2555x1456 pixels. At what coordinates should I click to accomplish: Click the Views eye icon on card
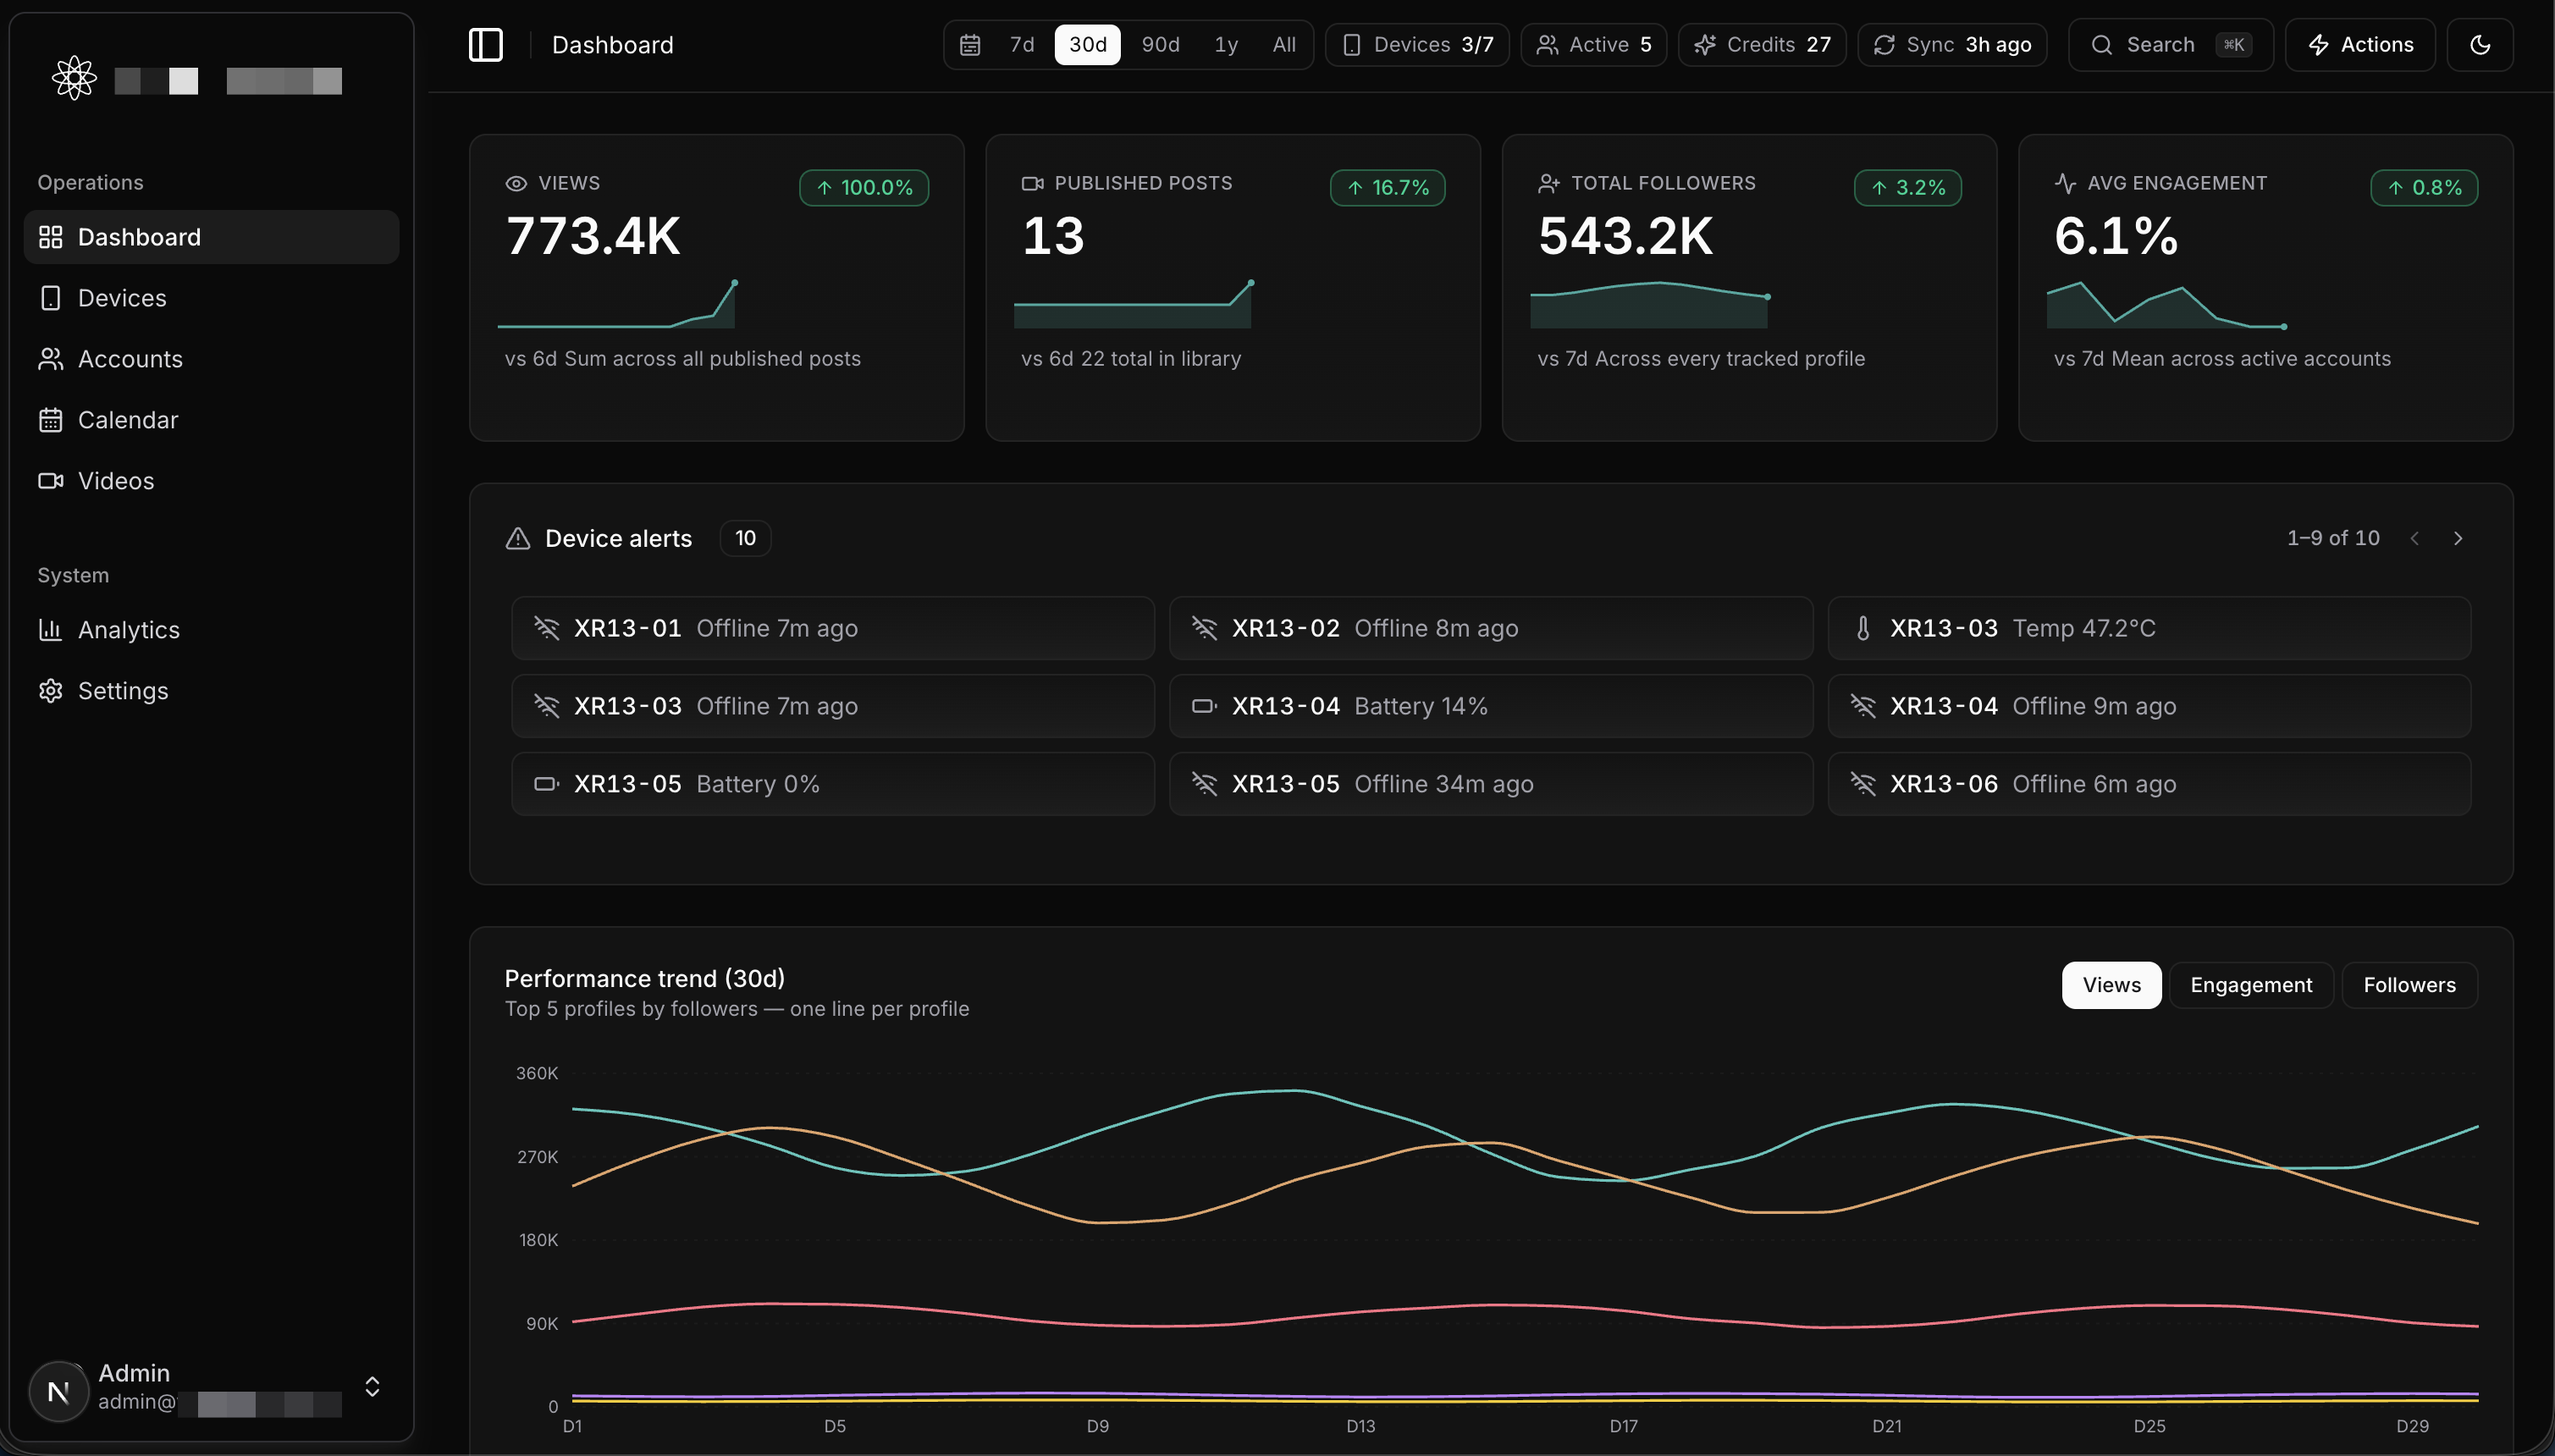coord(516,183)
